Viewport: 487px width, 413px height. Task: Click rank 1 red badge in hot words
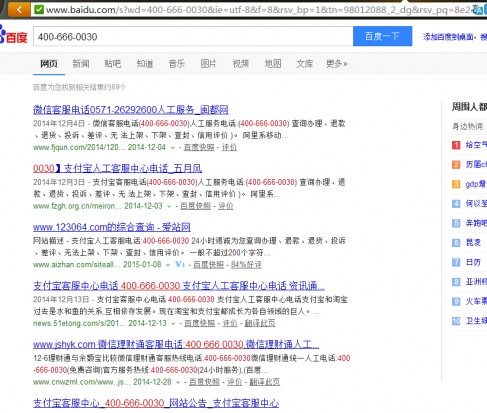(456, 145)
